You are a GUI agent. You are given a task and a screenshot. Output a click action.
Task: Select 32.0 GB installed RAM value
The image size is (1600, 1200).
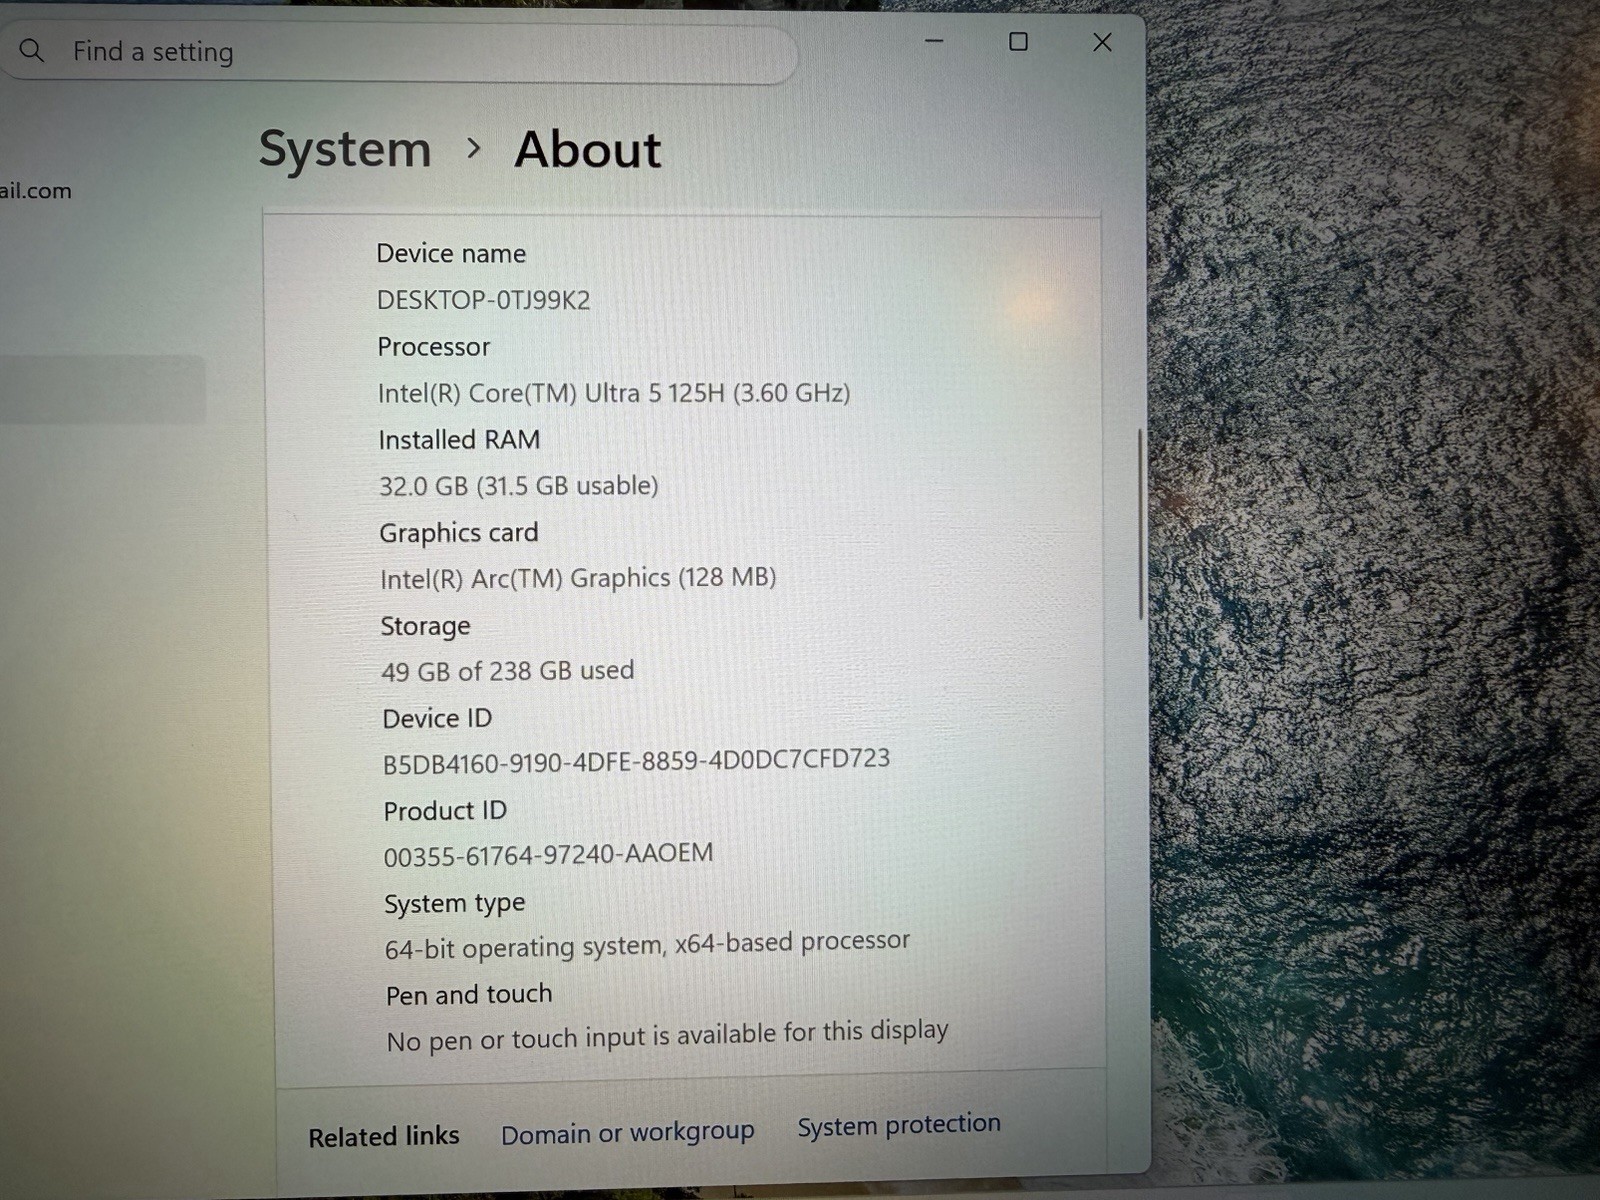(518, 486)
